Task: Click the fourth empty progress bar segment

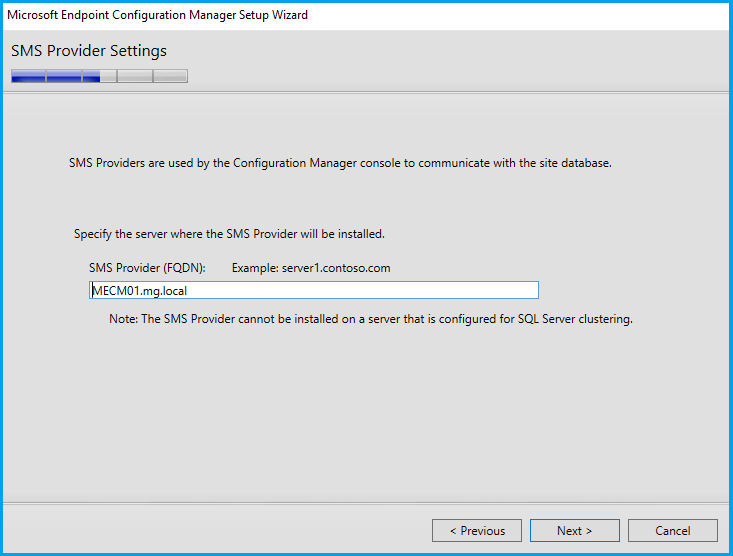Action: pos(134,76)
